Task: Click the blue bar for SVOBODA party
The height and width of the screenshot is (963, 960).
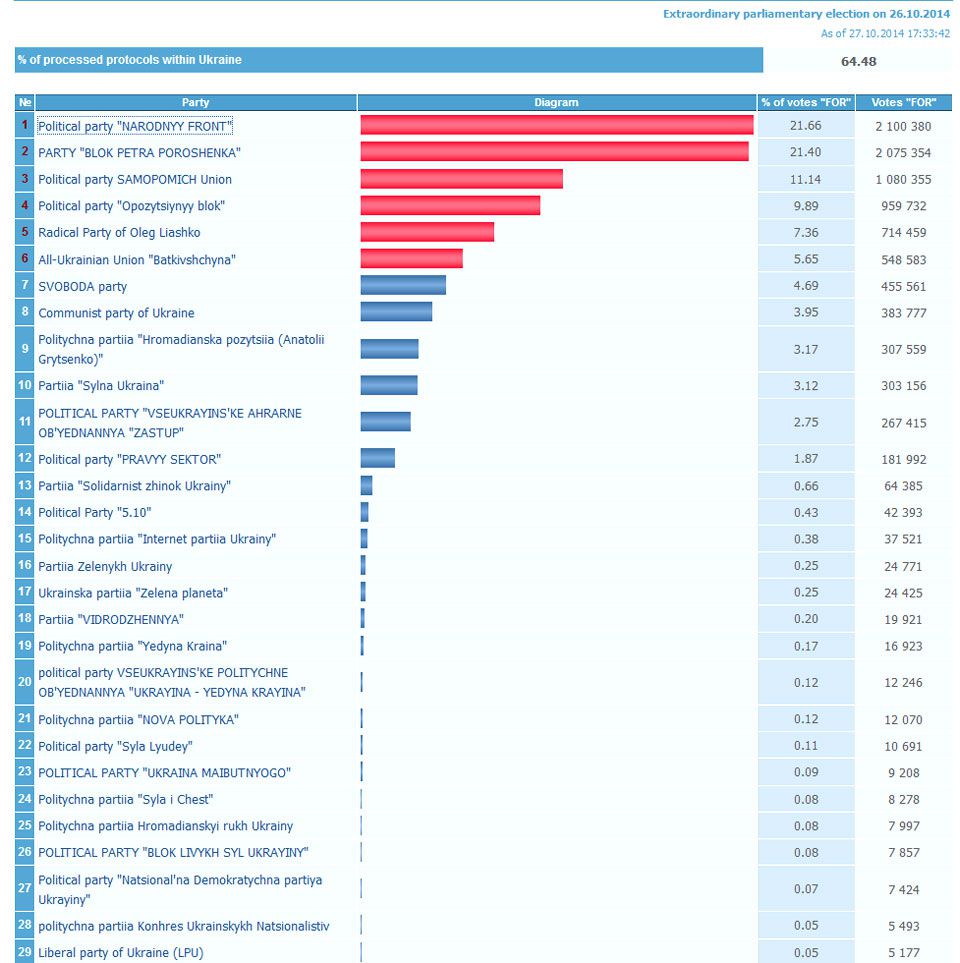Action: click(403, 286)
